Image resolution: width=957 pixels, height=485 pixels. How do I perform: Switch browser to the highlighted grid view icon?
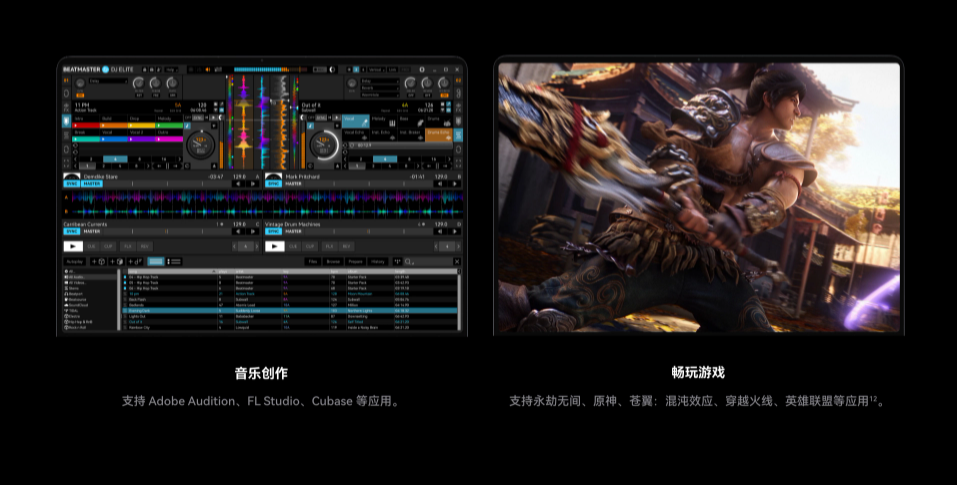point(155,261)
